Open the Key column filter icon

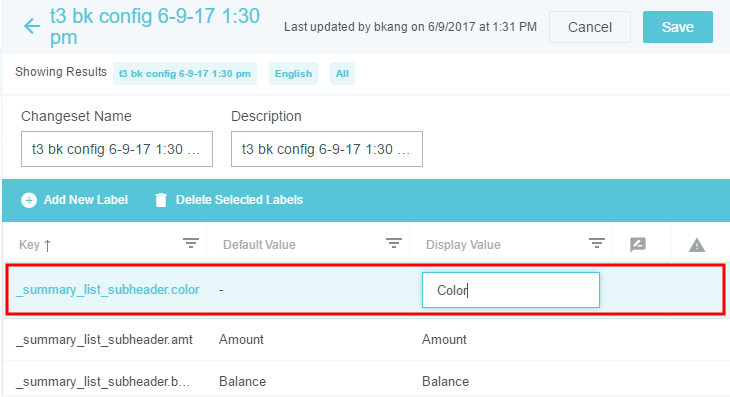coord(190,243)
